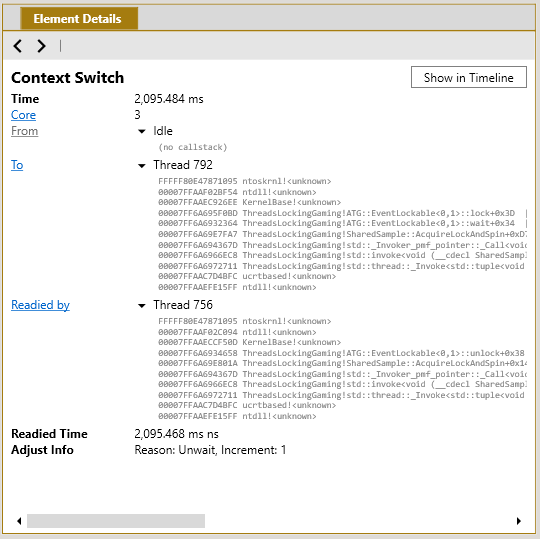Select Readied Time value 2,095.468 ms ns

[176, 434]
